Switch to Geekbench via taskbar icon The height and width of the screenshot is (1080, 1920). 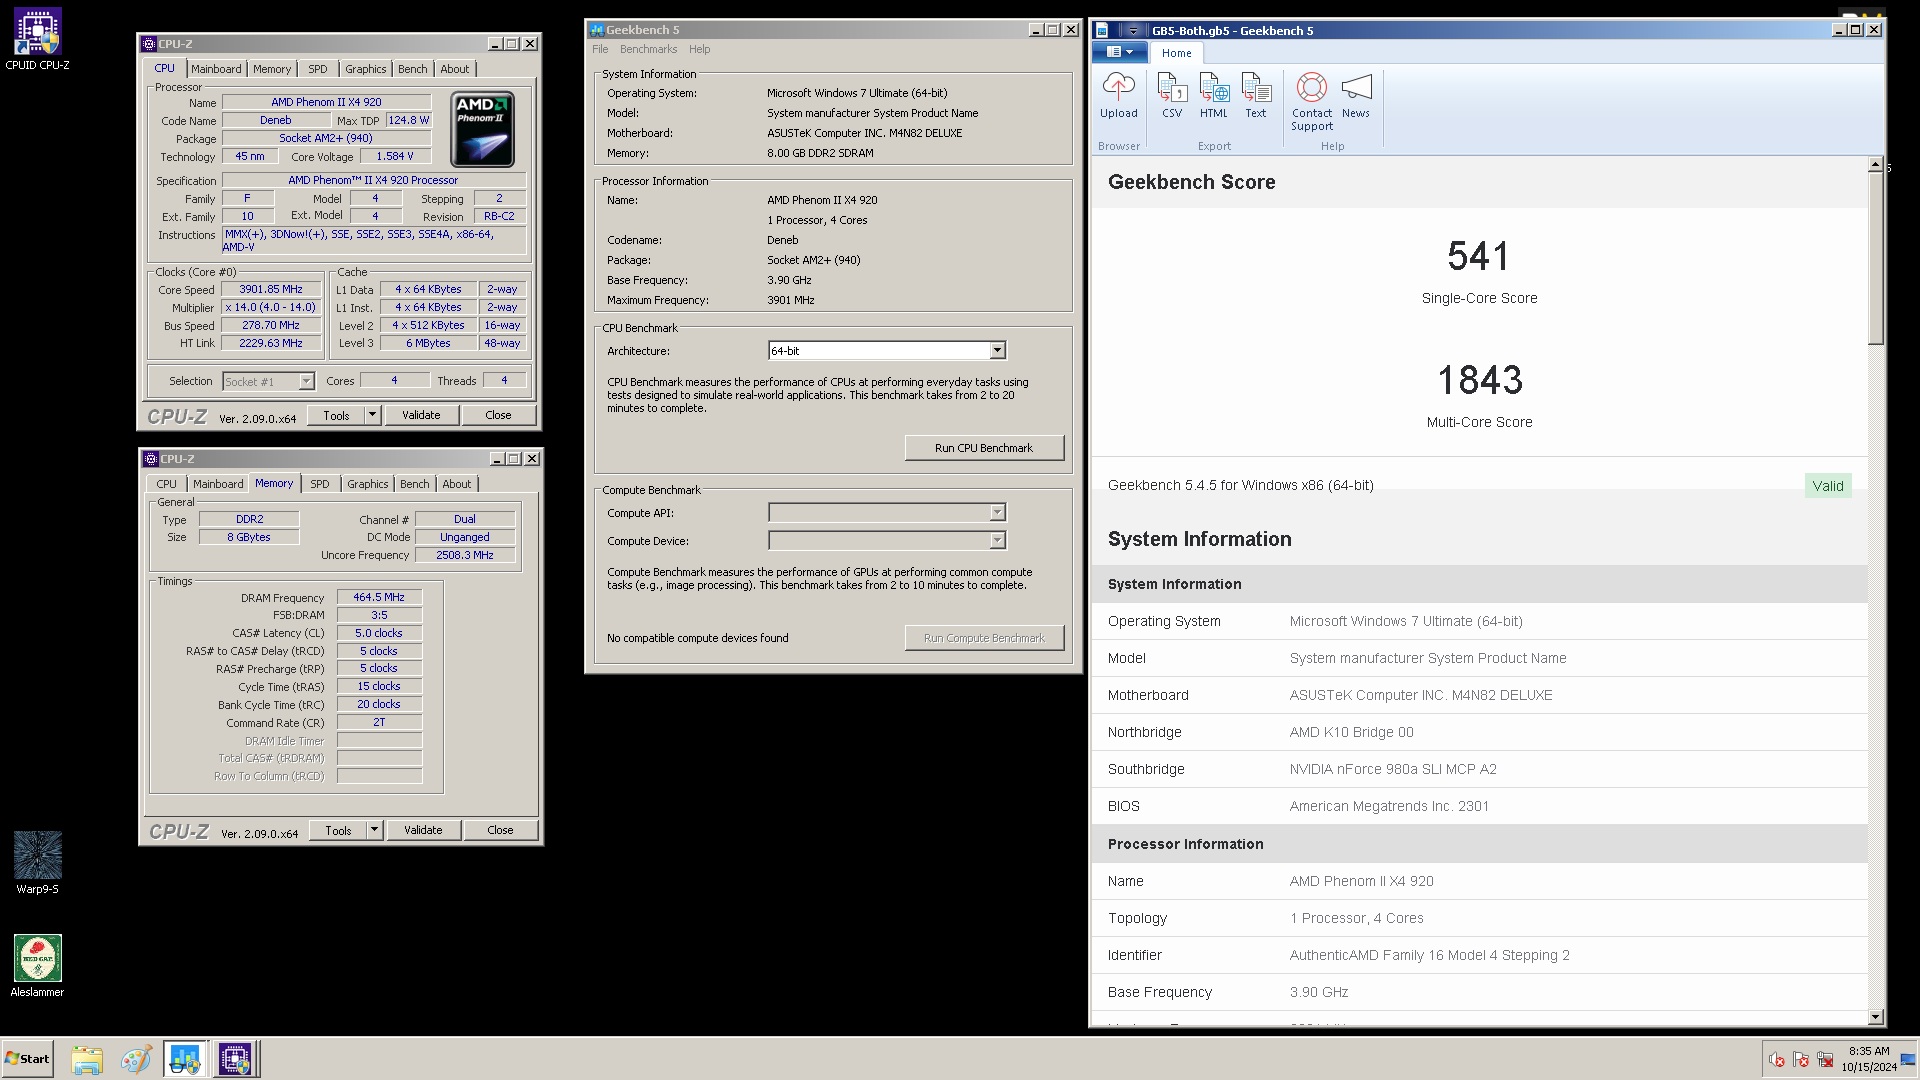click(185, 1059)
